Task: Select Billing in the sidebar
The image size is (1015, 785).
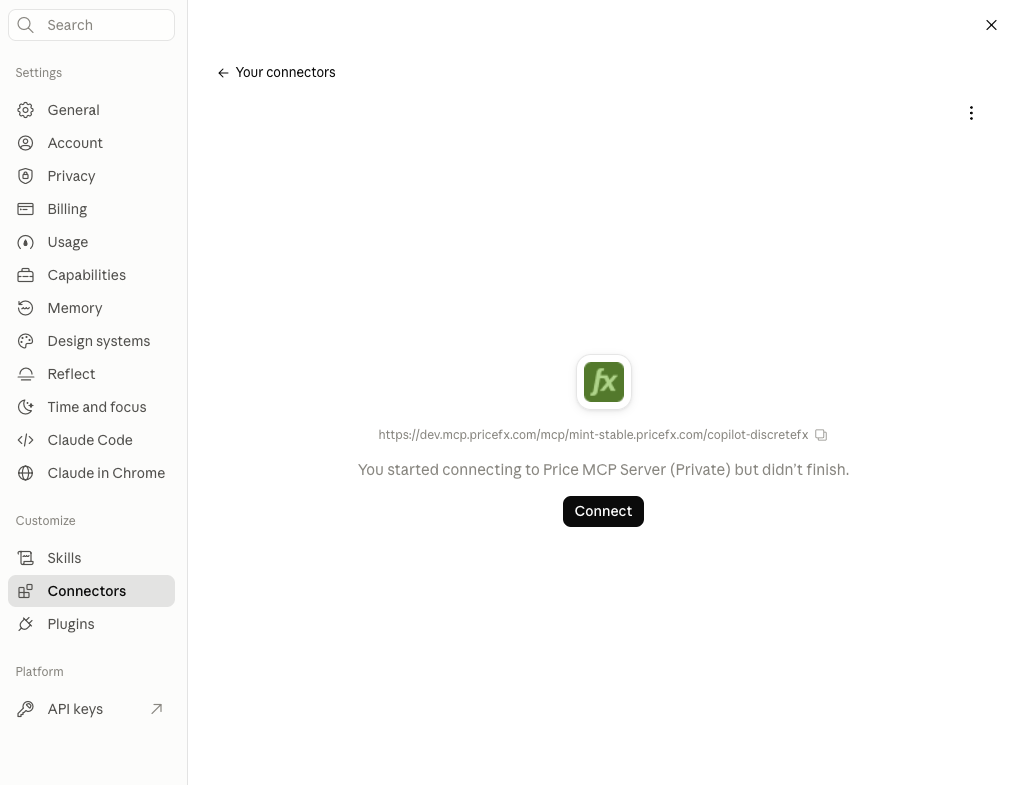Action: pos(91,209)
